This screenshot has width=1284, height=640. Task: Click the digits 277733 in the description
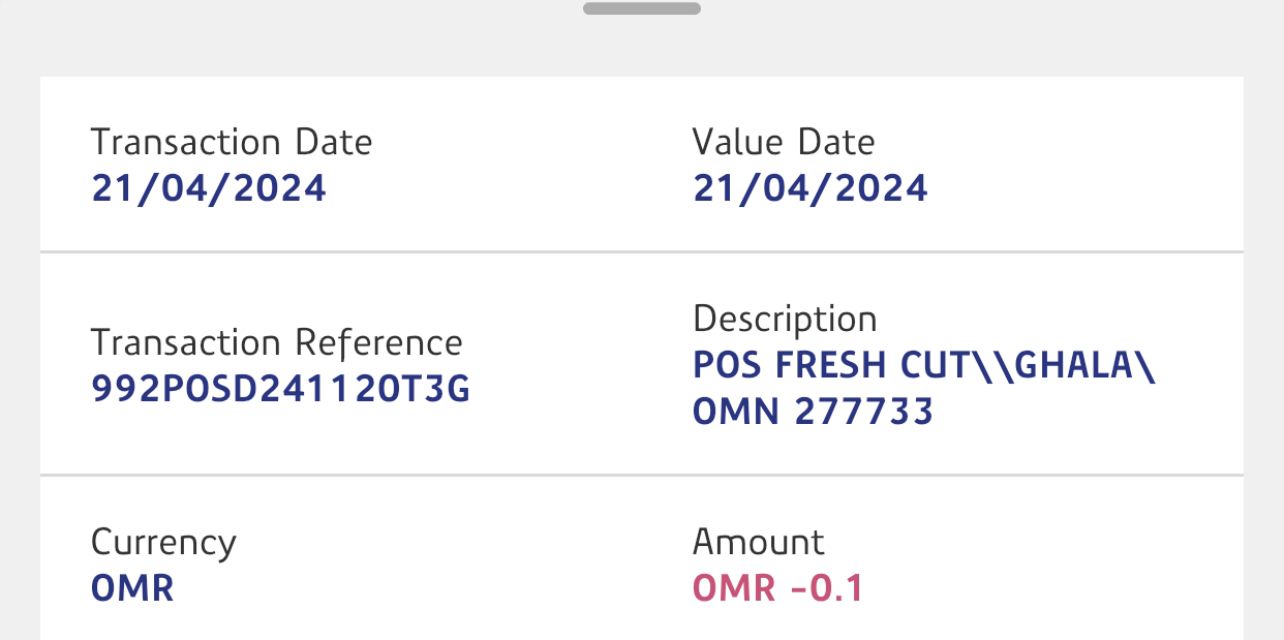point(864,411)
